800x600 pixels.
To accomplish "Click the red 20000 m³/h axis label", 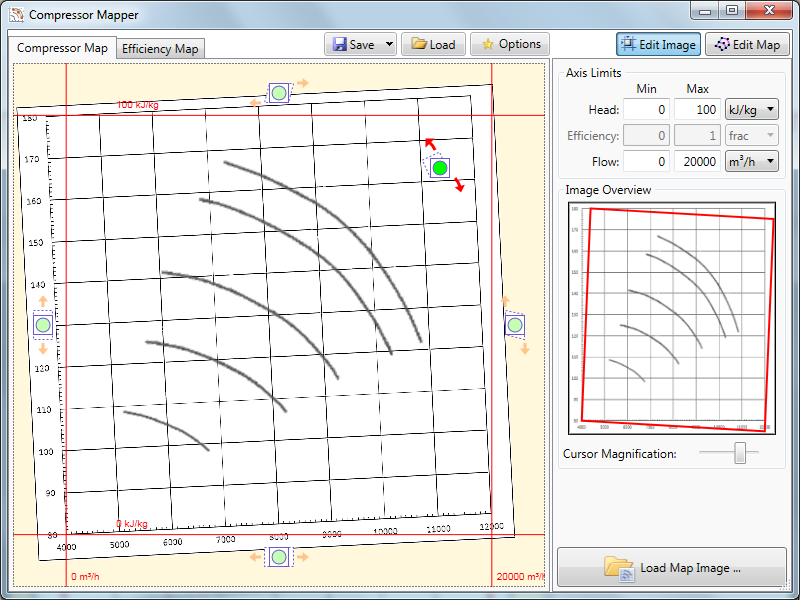I will [520, 577].
